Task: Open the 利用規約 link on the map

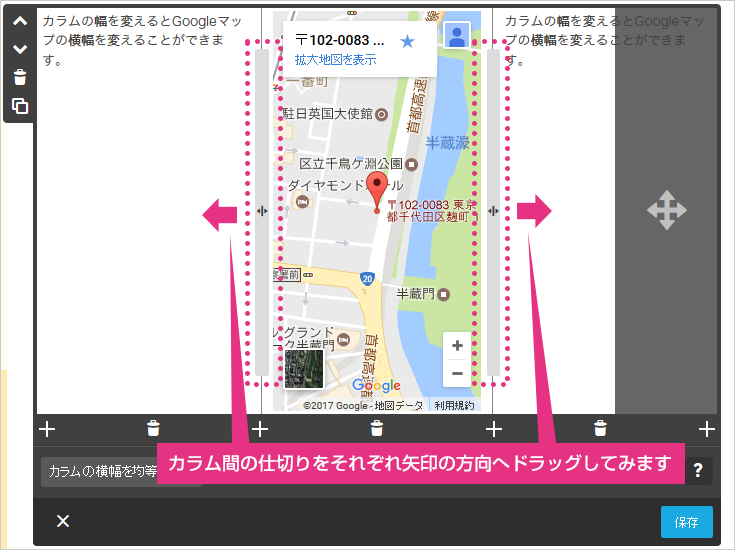Action: (x=454, y=405)
